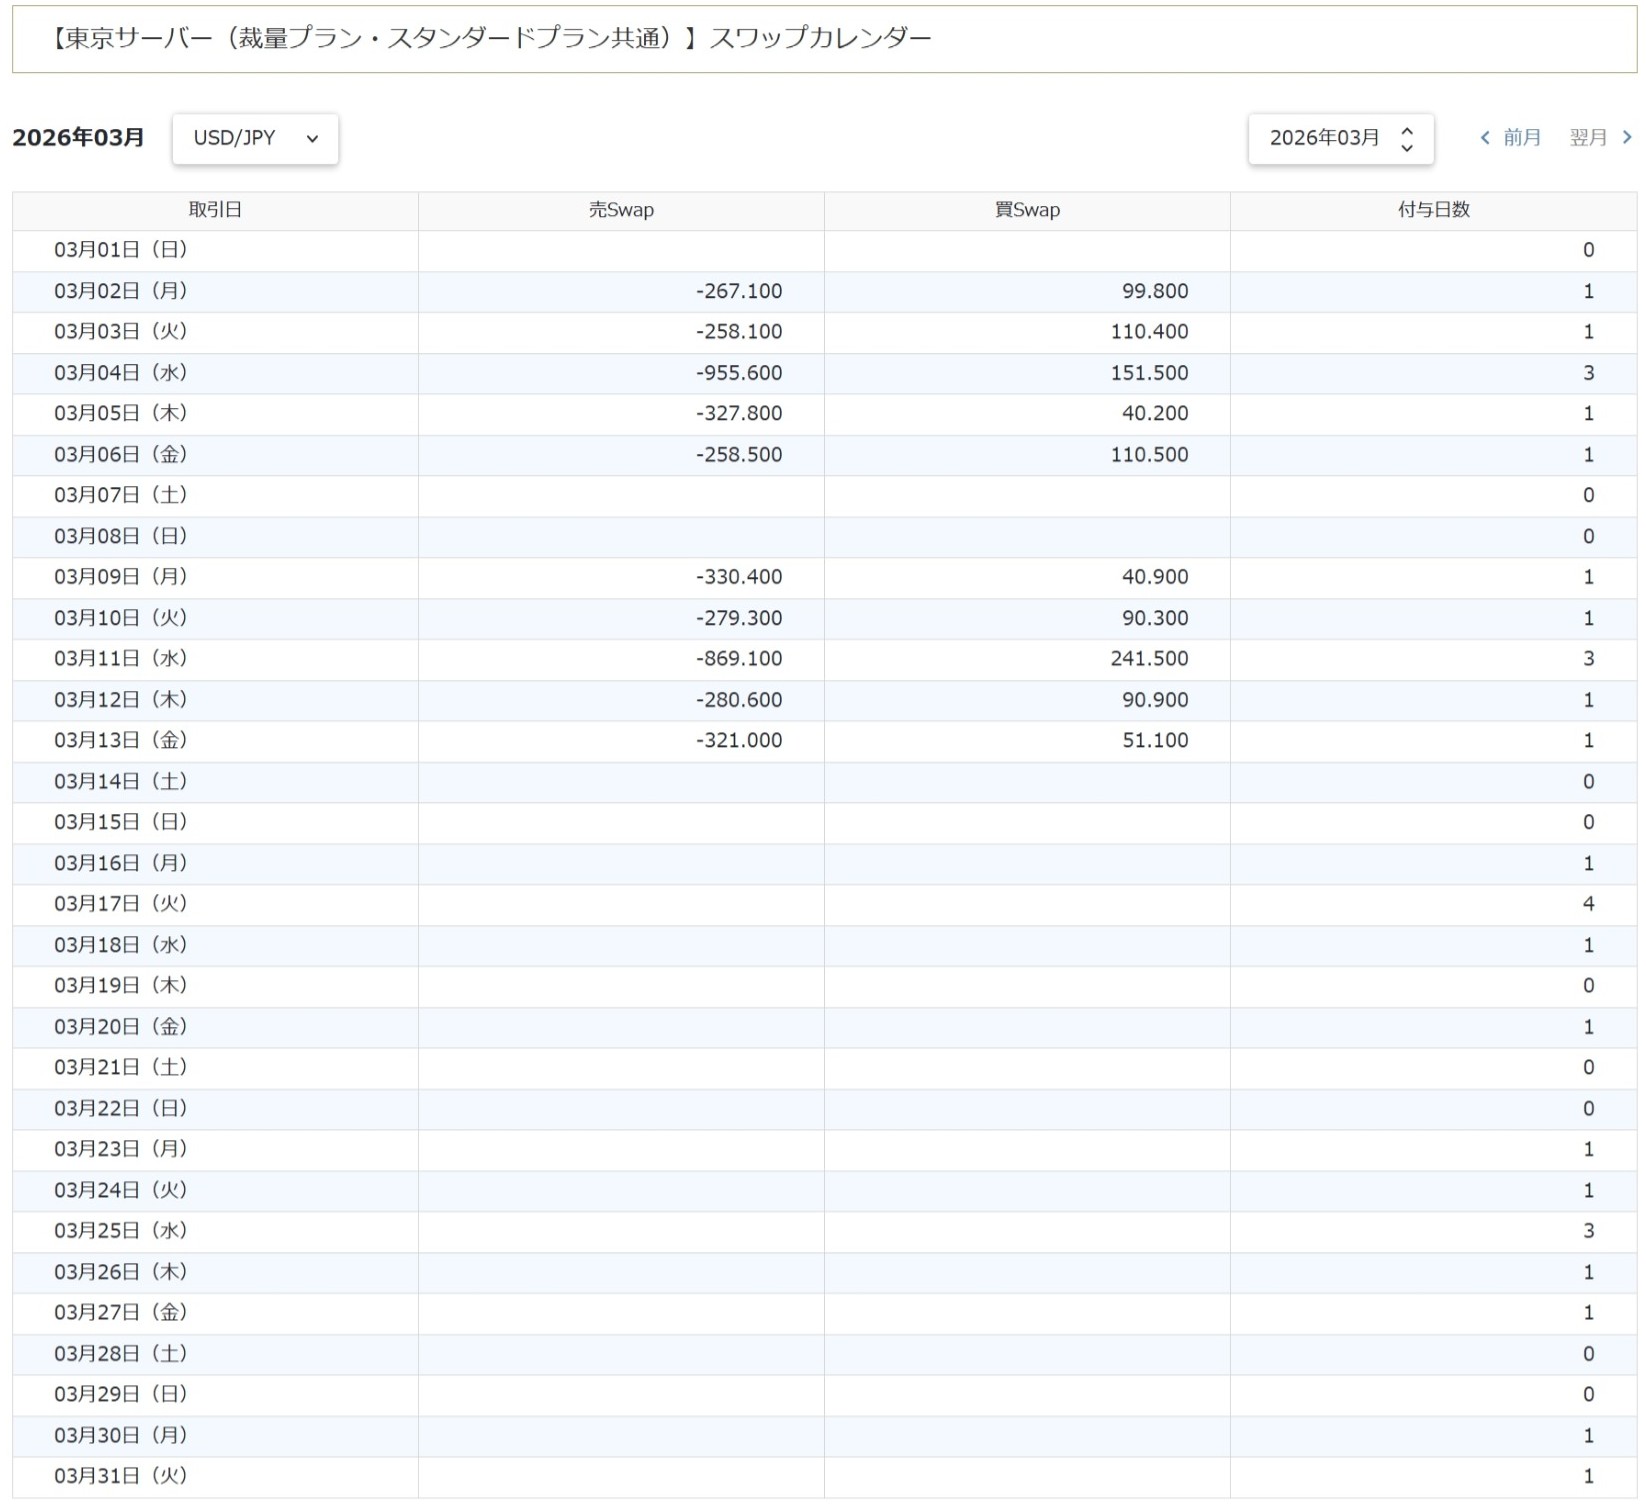Click the 付与日数 column header
Screen dimensions: 1646x1504
coord(1433,210)
